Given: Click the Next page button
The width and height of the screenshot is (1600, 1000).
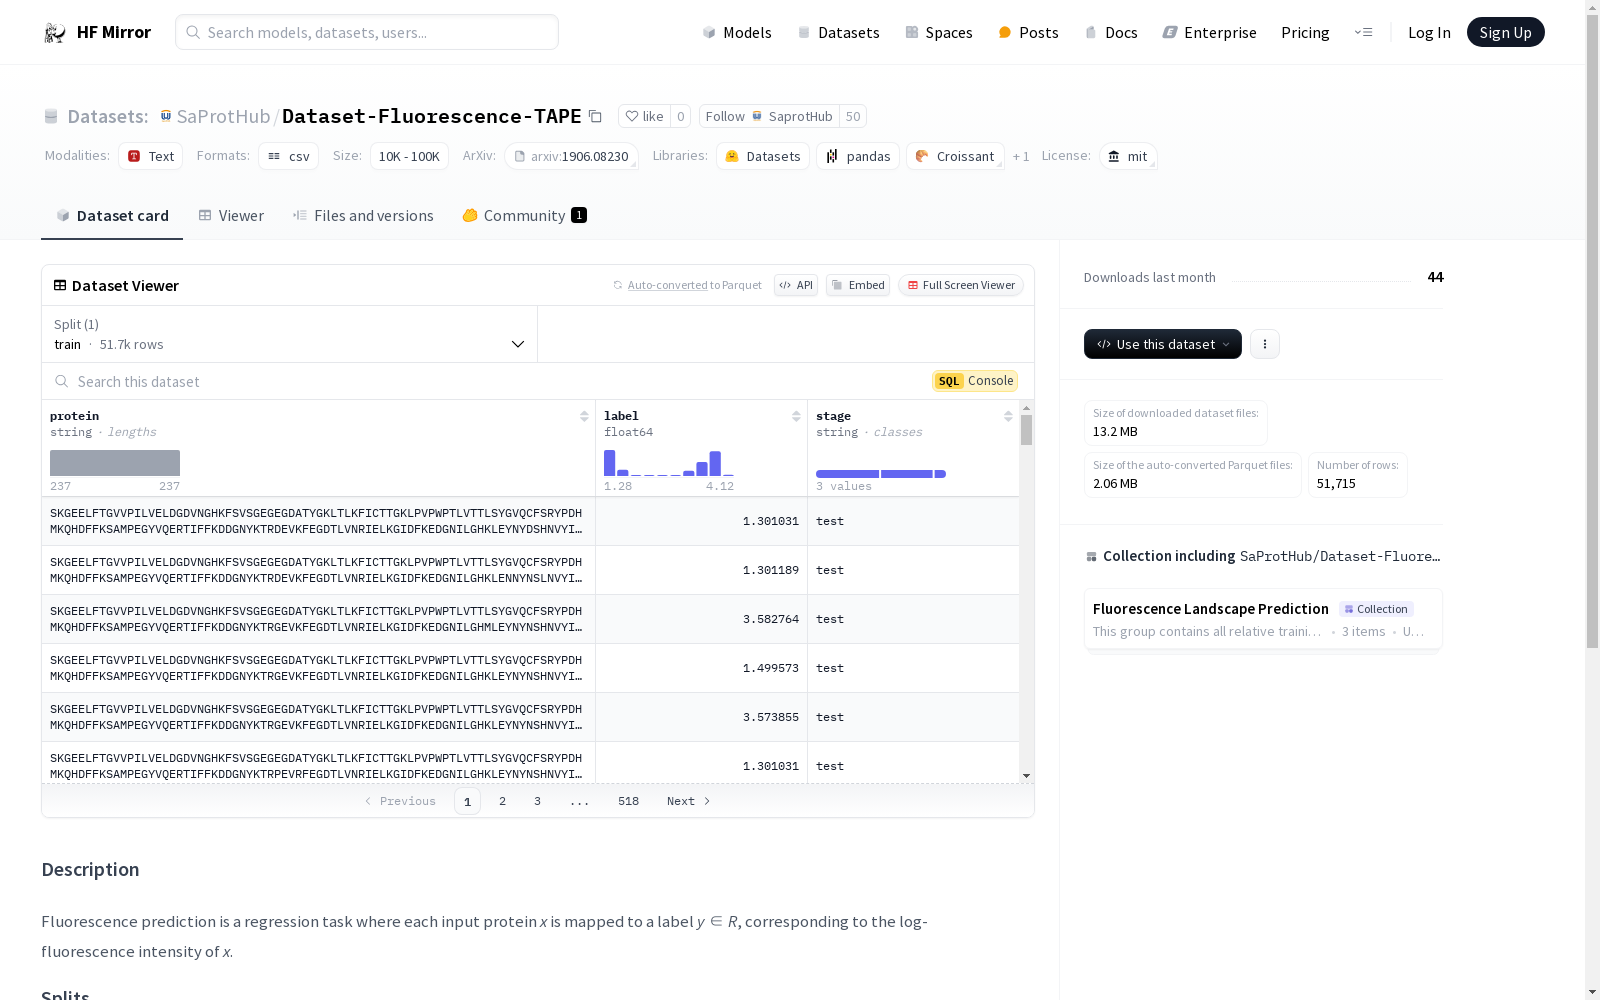Looking at the screenshot, I should pos(688,801).
